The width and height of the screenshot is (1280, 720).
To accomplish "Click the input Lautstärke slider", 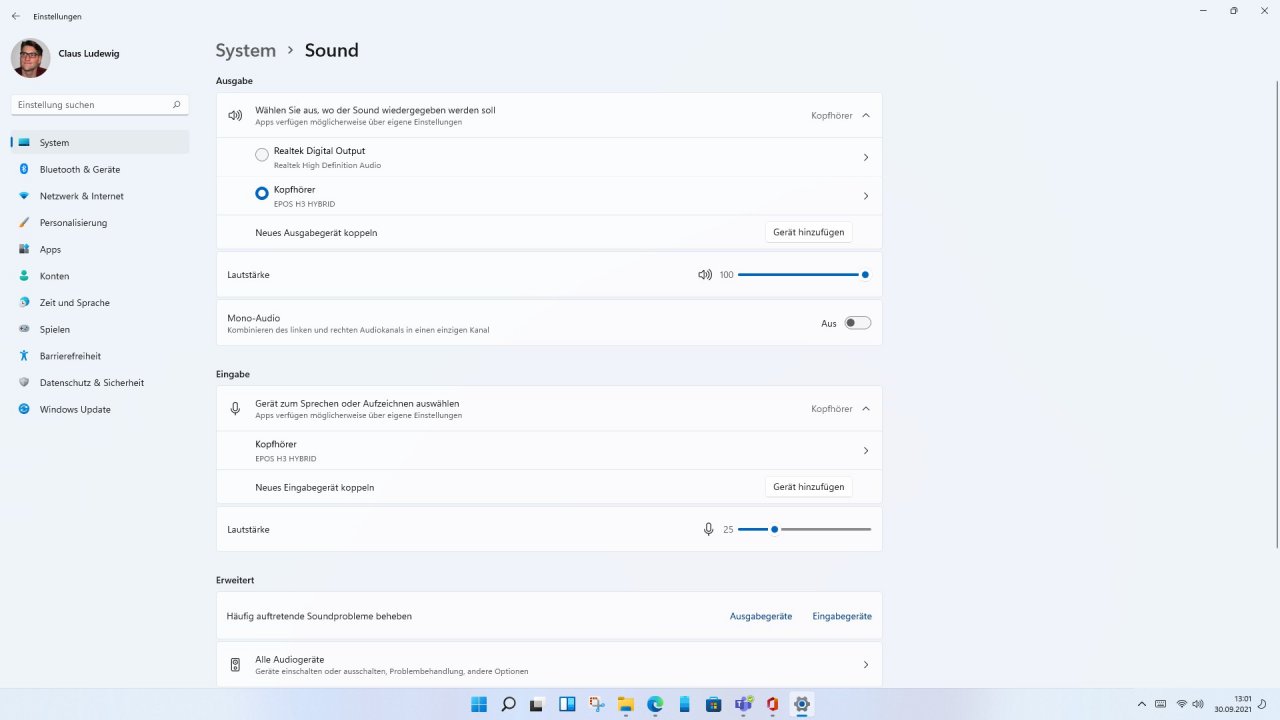I will pyautogui.click(x=804, y=529).
